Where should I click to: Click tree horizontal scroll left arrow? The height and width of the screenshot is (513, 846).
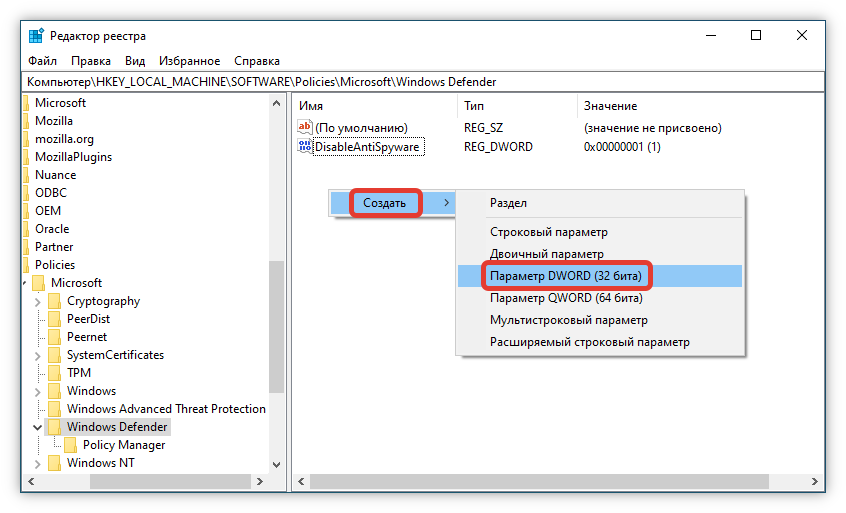tap(31, 481)
